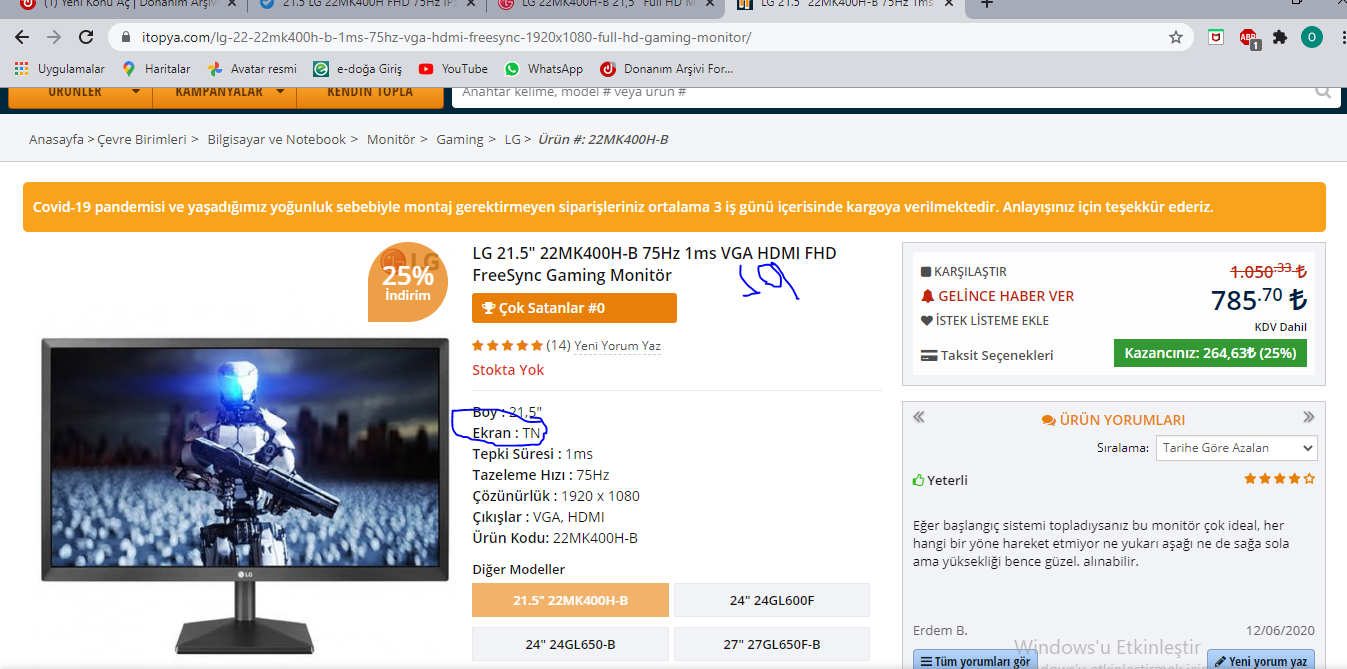Open Taksit Seçenekleri installment options
Viewport: 1347px width, 669px height.
pos(986,355)
